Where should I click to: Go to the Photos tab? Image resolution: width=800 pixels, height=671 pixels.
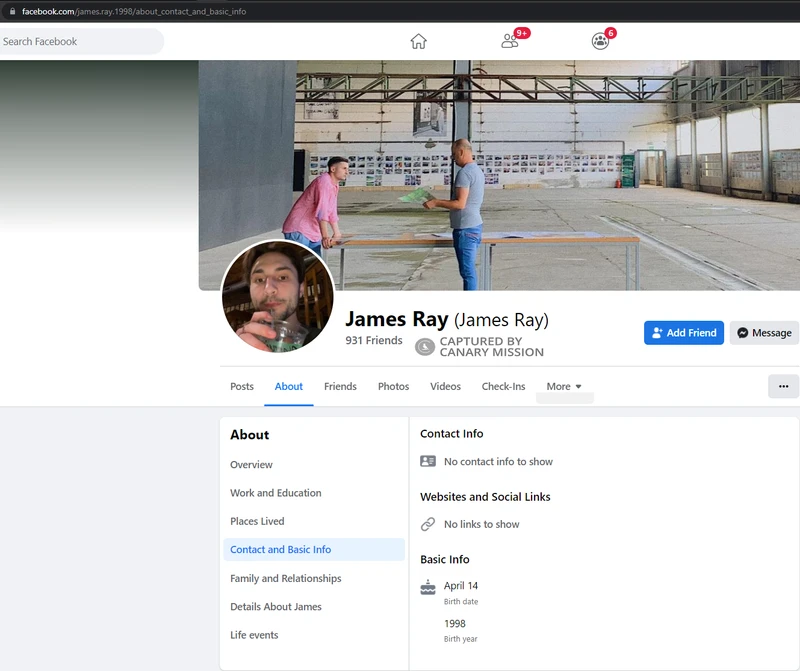coord(393,386)
